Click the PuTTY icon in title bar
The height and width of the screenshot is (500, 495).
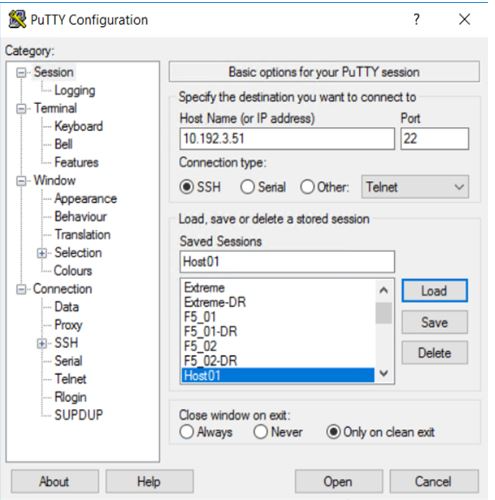coord(17,19)
